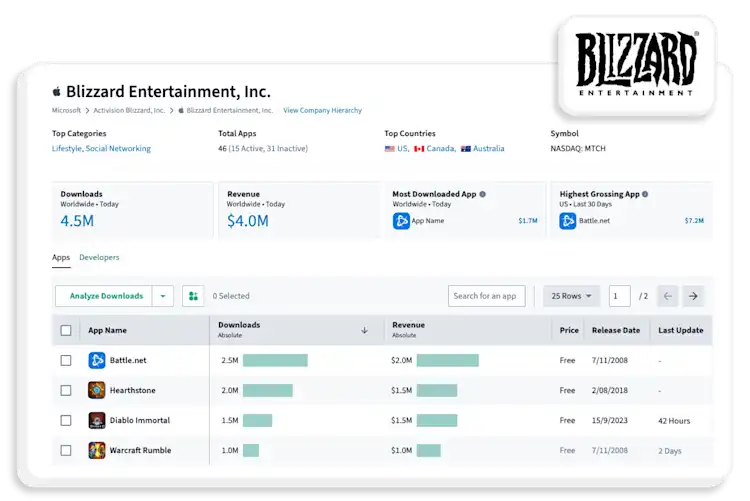
Task: Click the Price column header
Action: coord(569,331)
